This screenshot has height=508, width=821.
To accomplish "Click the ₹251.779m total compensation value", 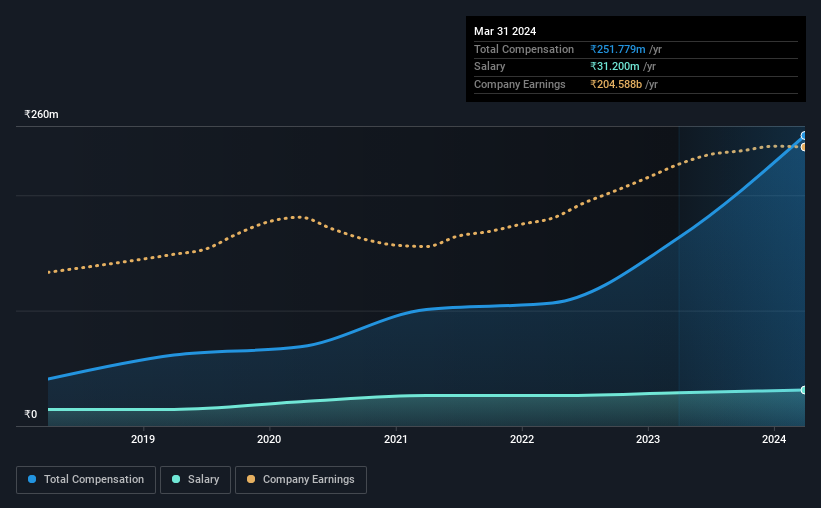I will tap(617, 49).
